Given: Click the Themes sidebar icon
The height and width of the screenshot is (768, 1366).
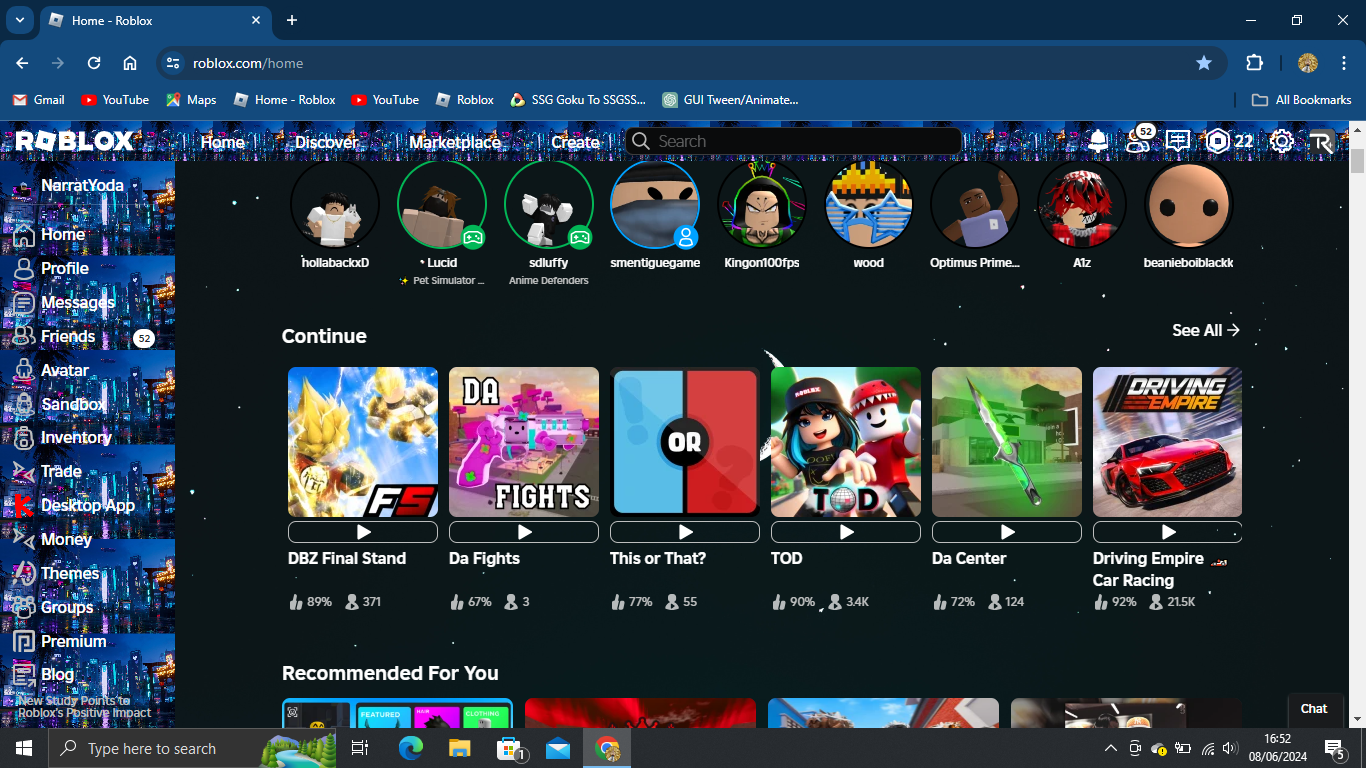Looking at the screenshot, I should pyautogui.click(x=24, y=574).
